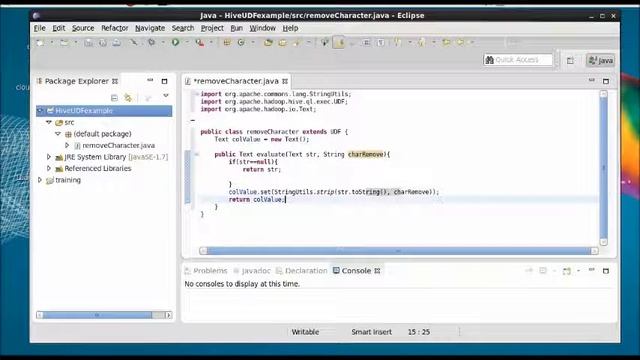Viewport: 640px width, 360px height.
Task: Open the Package Explorer view menu arrow
Action: tap(166, 96)
